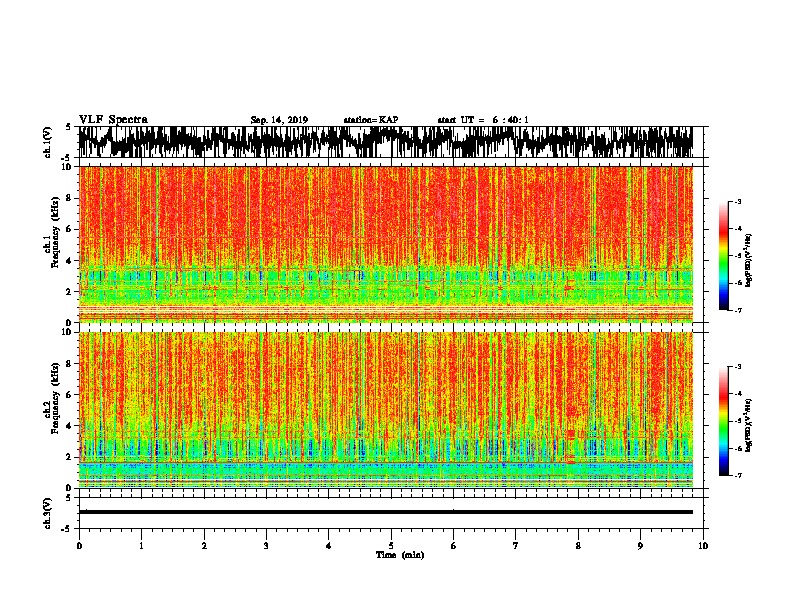Click time axis tick label '1'
The width and height of the screenshot is (792, 612).
(141, 546)
